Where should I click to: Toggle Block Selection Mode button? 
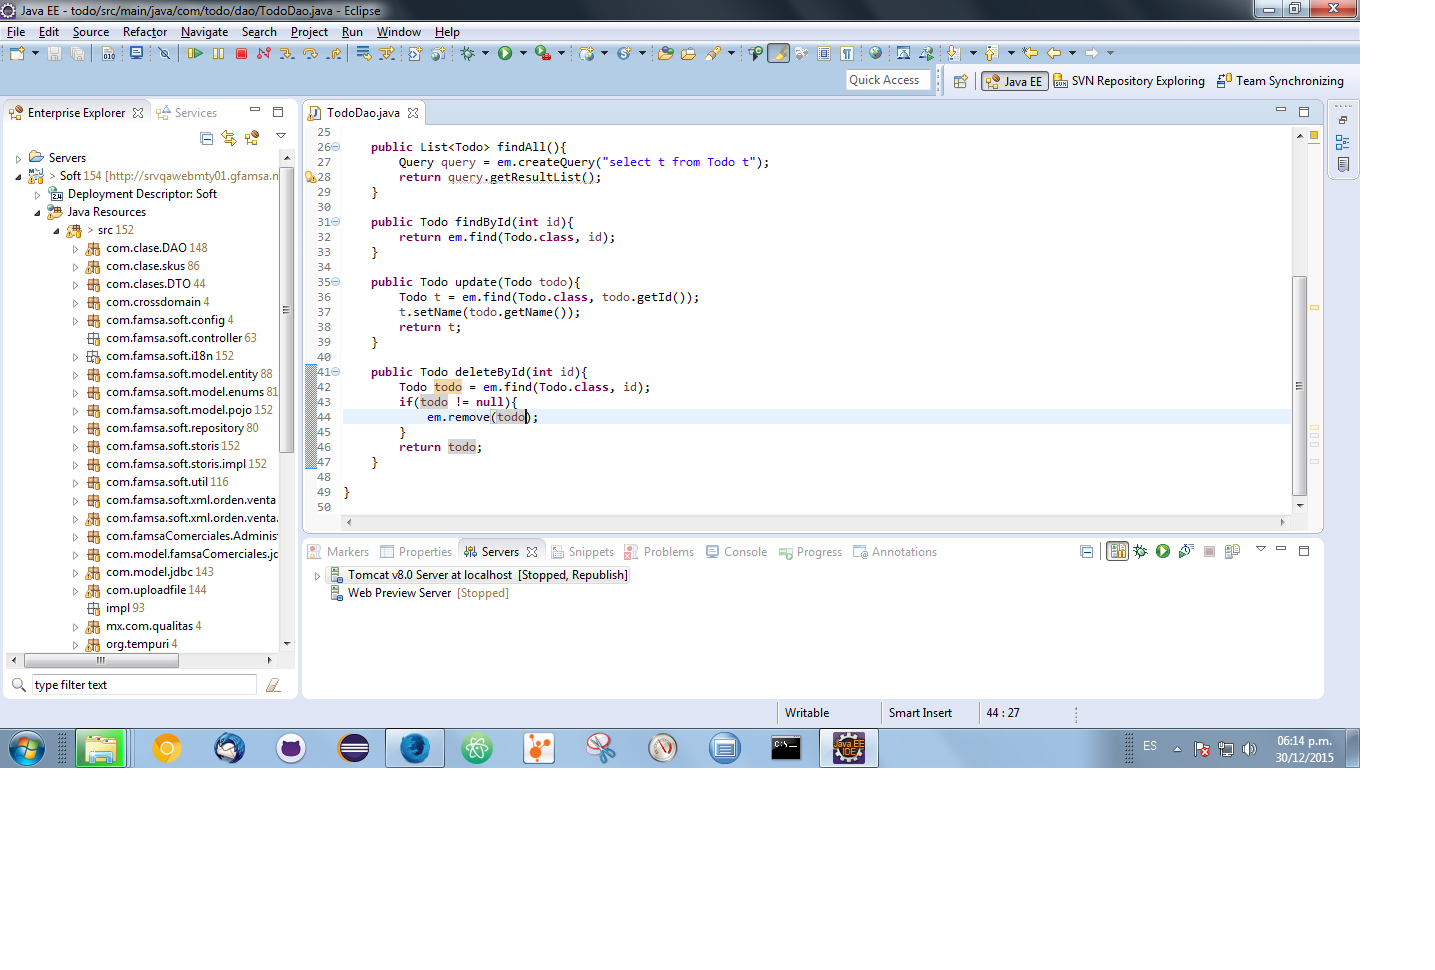pyautogui.click(x=824, y=53)
